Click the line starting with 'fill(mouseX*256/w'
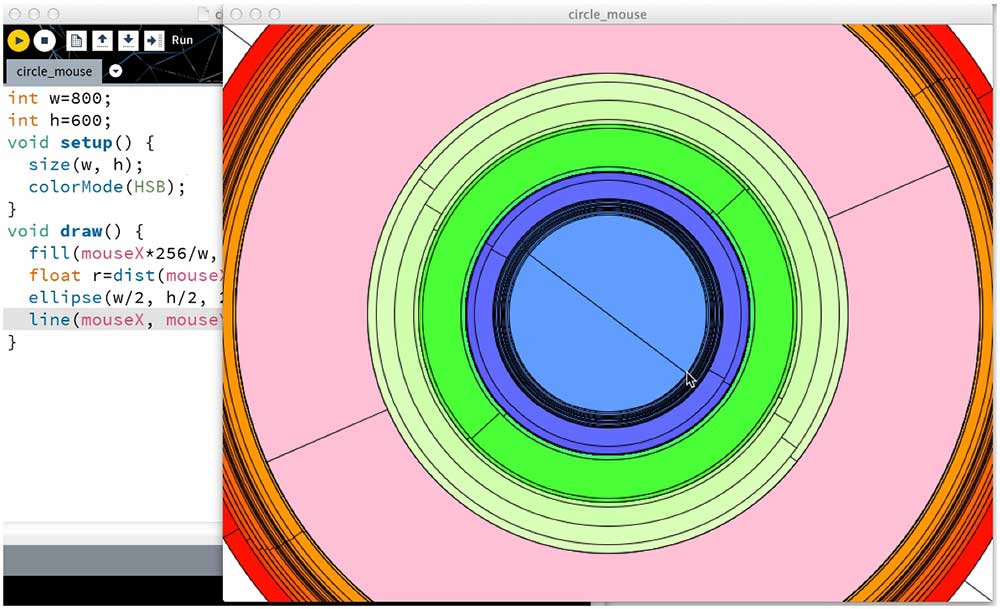 pyautogui.click(x=123, y=253)
